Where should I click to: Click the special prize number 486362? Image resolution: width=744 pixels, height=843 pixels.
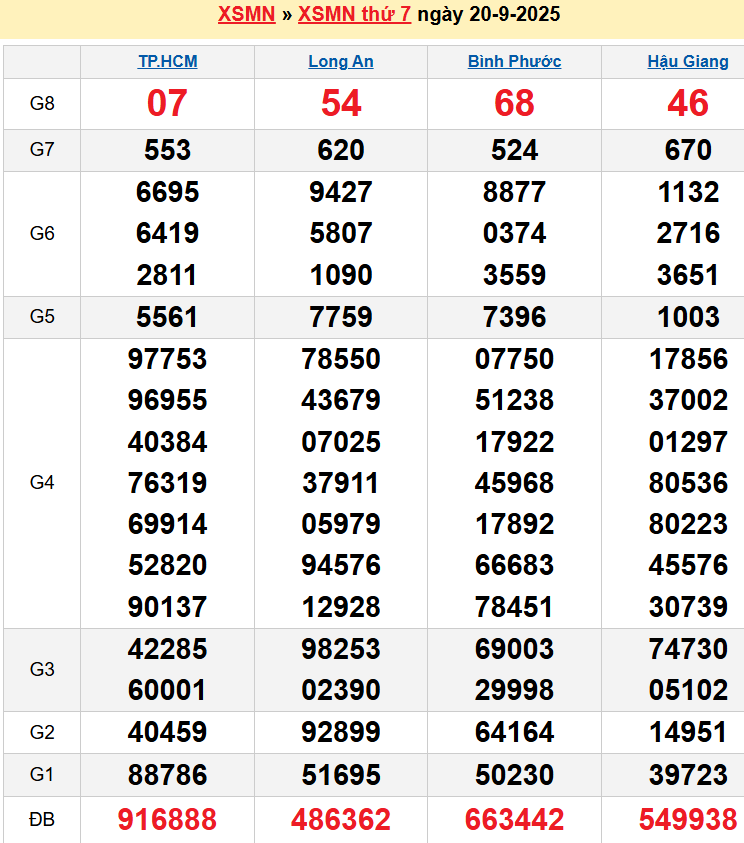point(341,820)
